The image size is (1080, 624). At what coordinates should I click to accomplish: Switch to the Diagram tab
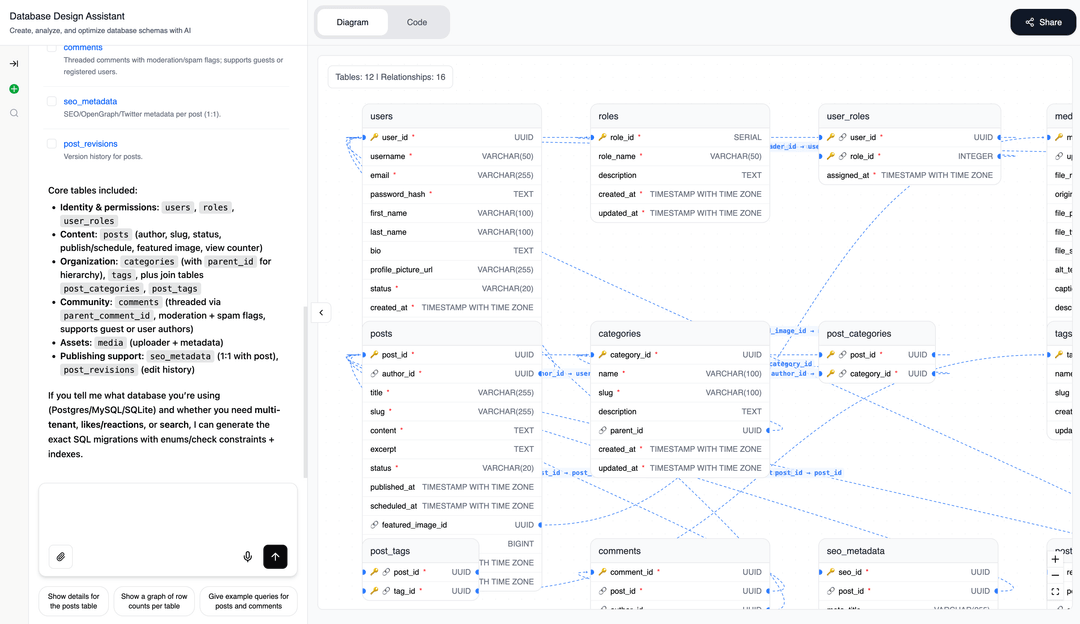click(x=352, y=22)
